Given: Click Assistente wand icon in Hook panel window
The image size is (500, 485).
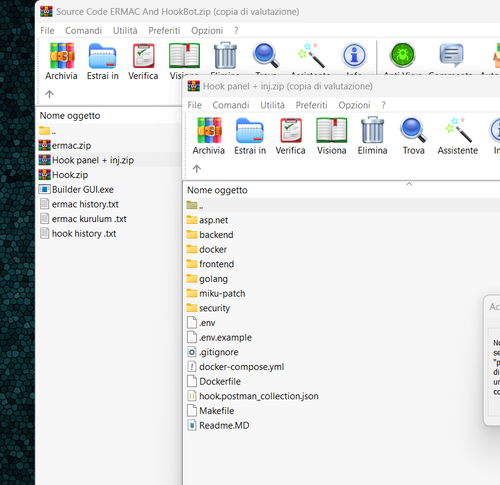Looking at the screenshot, I should (459, 130).
